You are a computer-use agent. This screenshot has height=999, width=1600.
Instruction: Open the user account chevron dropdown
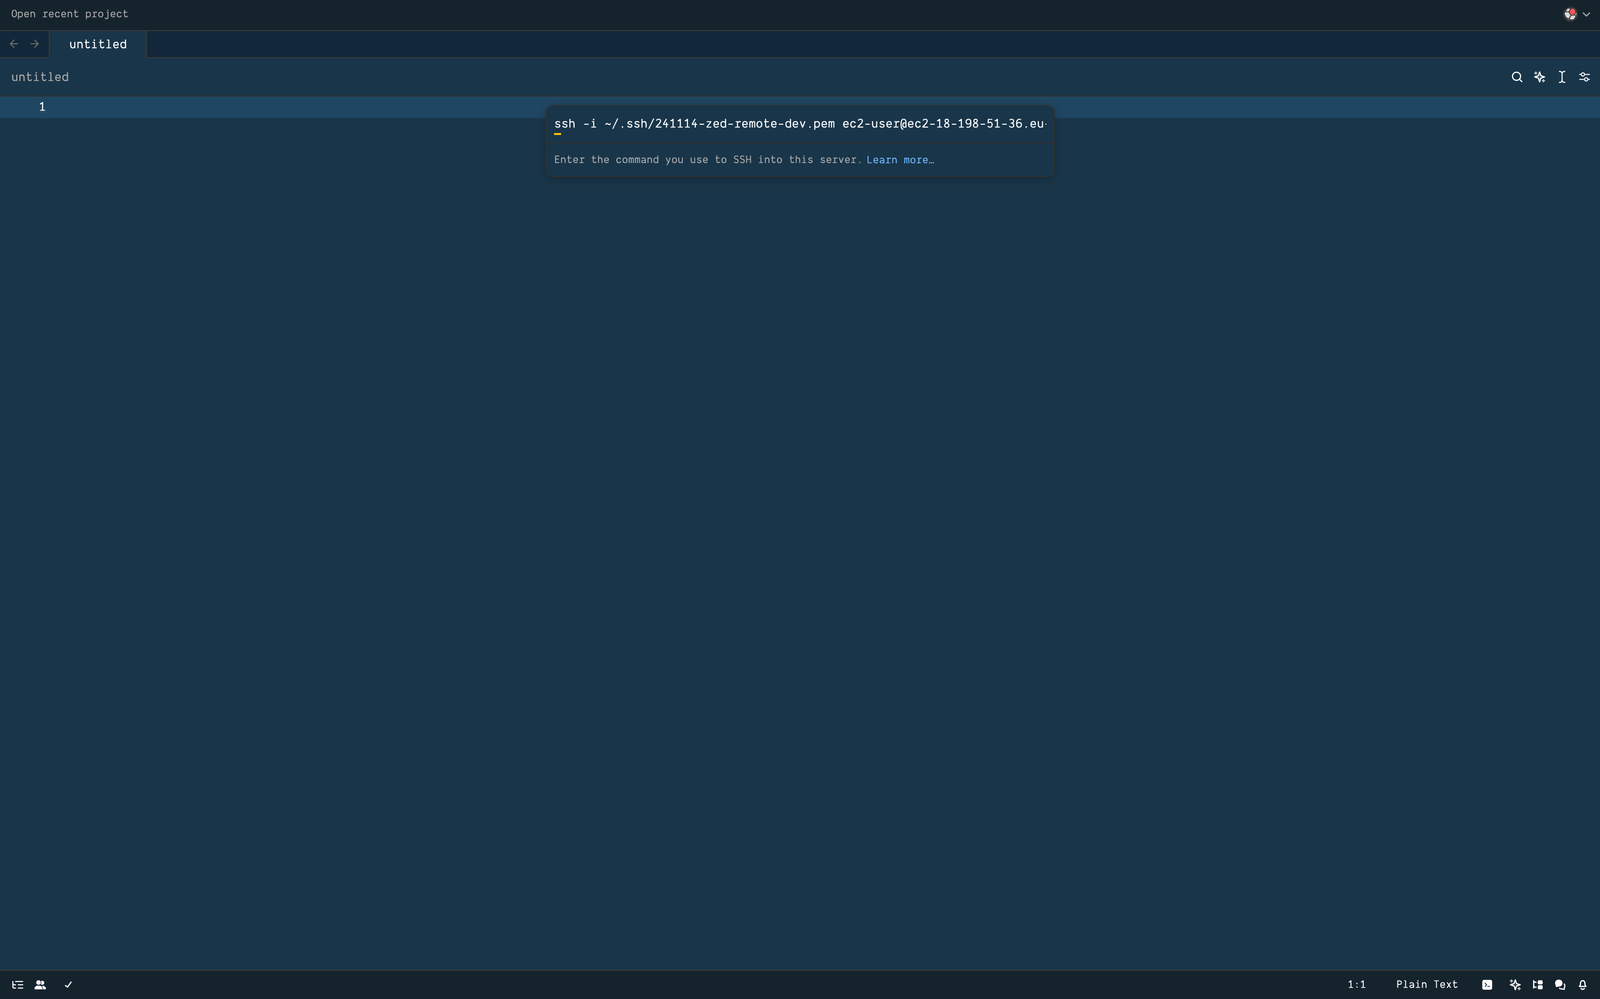pos(1587,14)
